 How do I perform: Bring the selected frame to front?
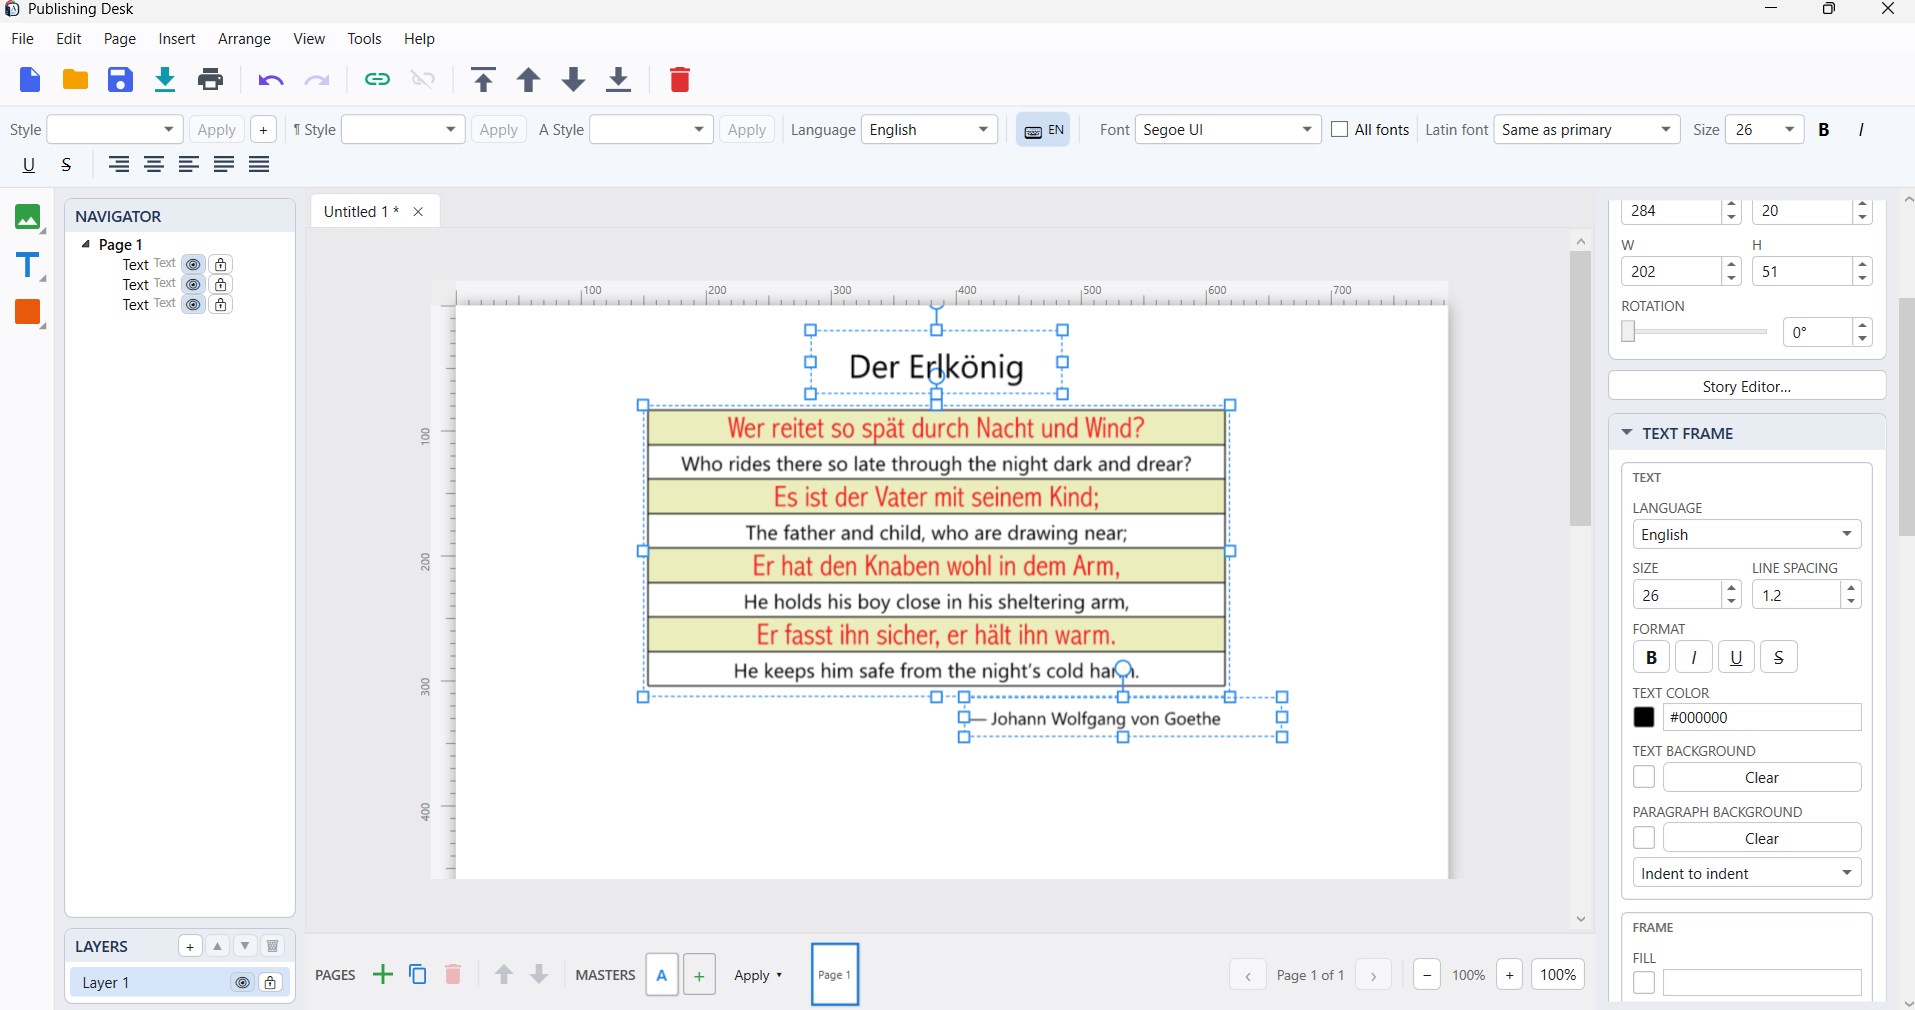(x=483, y=80)
